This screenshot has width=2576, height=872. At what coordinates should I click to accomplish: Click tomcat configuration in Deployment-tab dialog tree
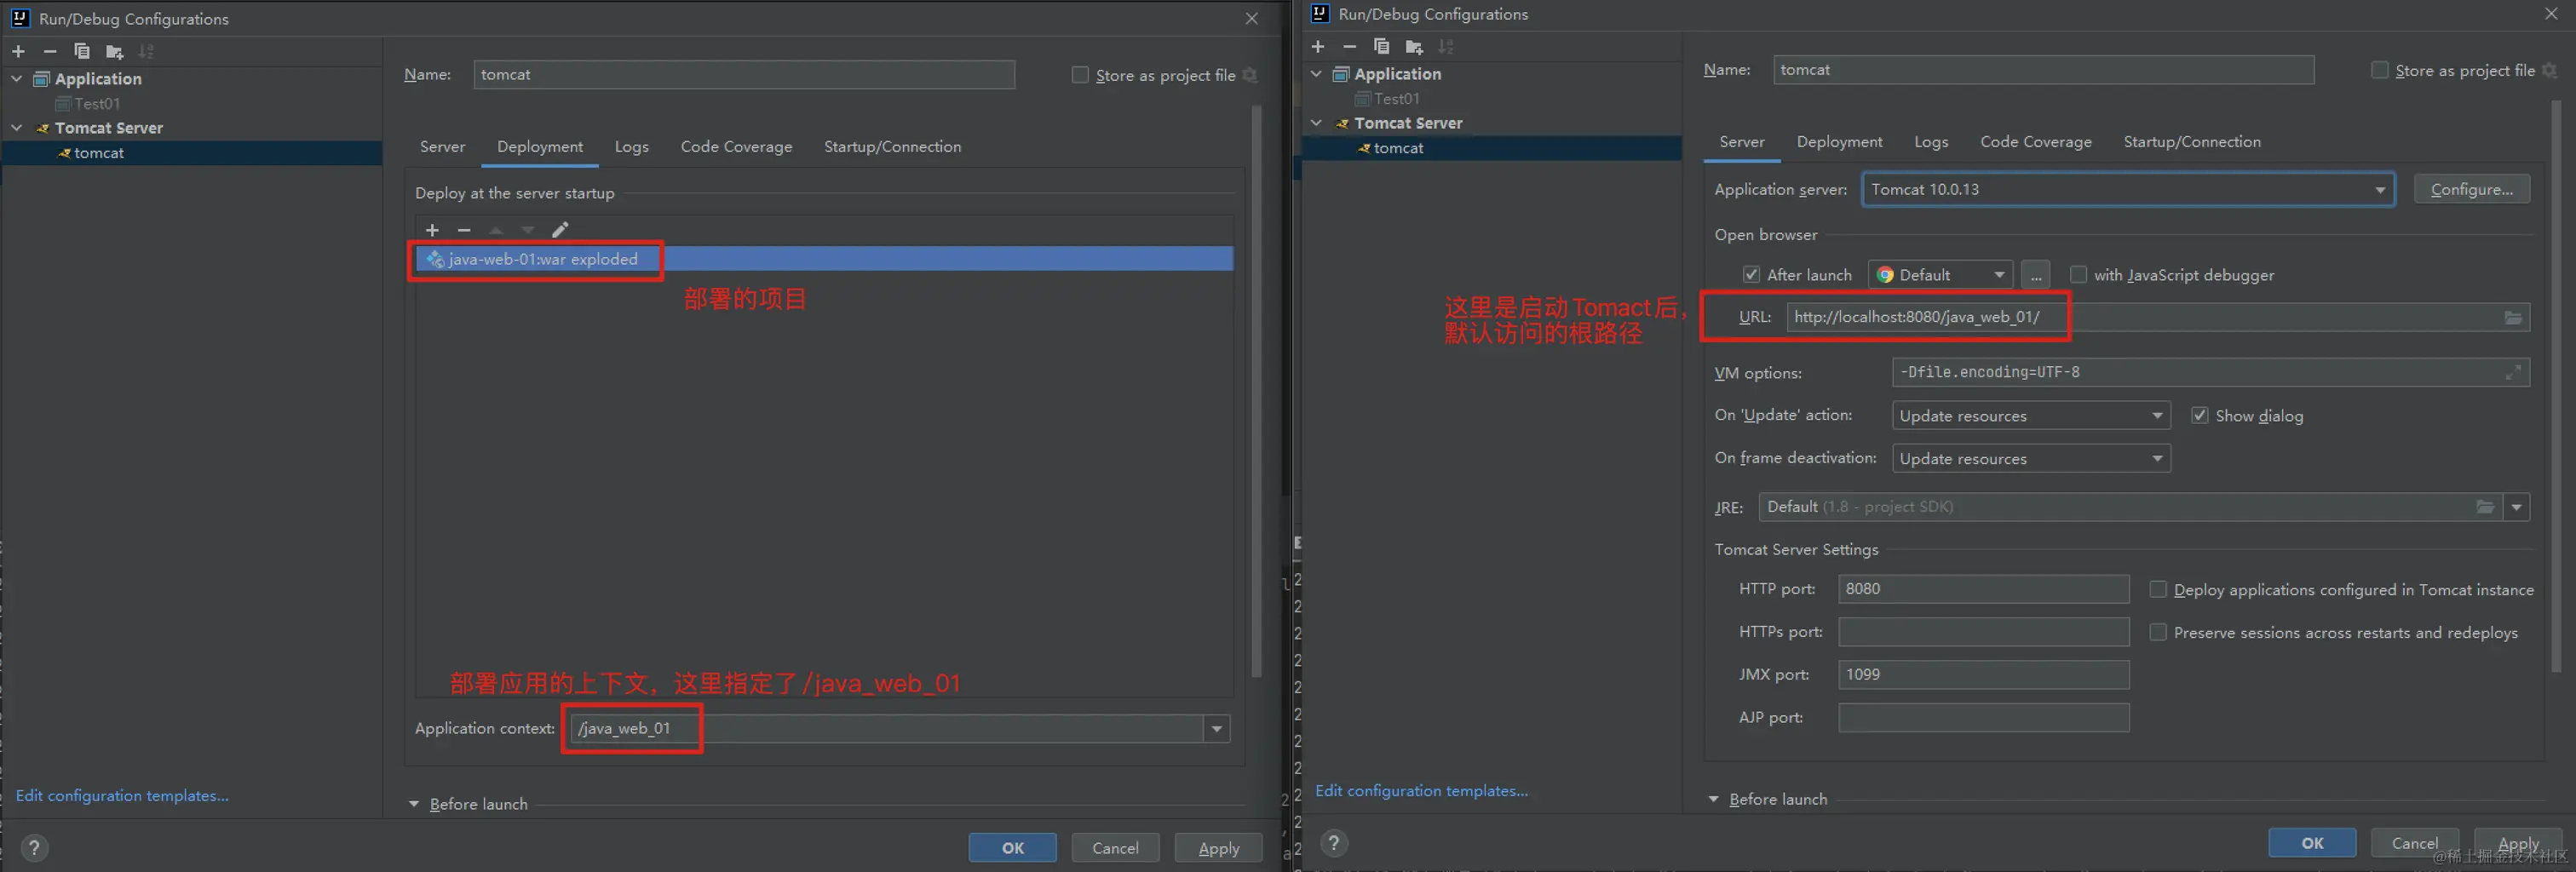pos(99,153)
